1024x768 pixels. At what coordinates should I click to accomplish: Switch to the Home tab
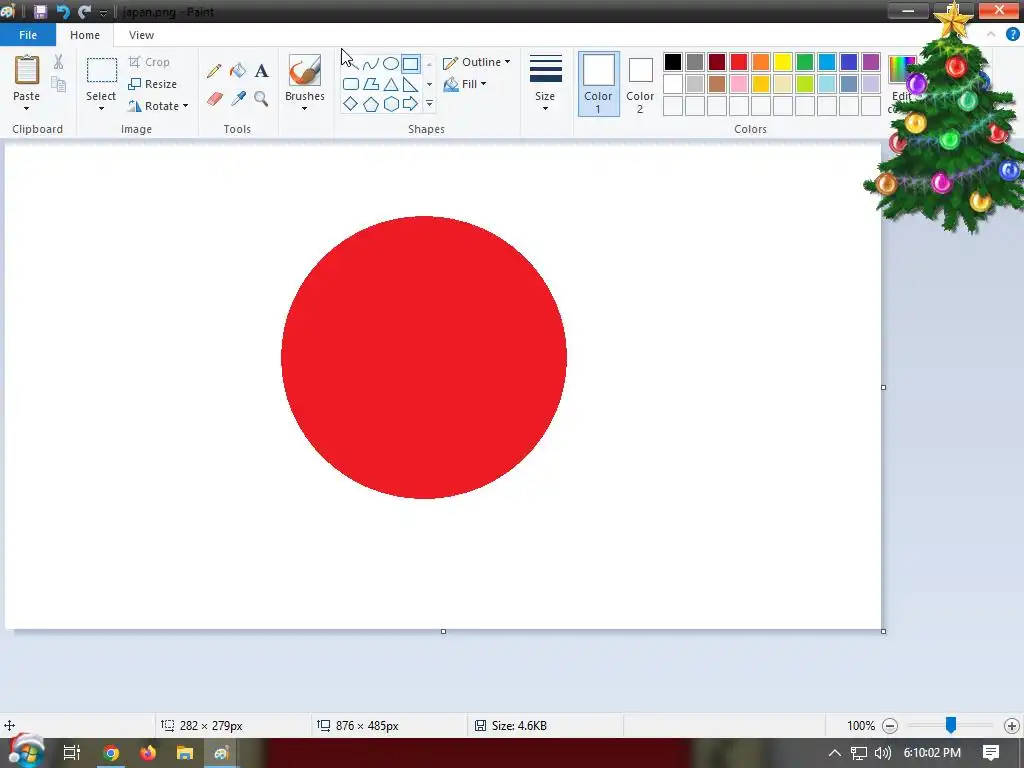click(x=85, y=35)
